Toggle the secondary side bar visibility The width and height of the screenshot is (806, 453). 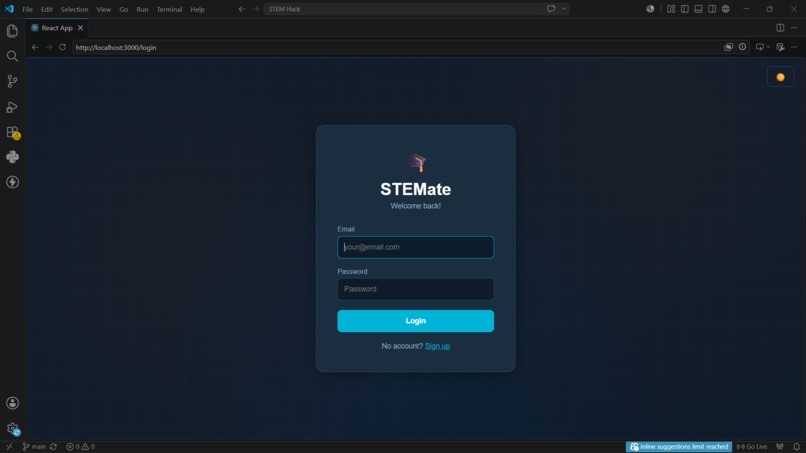click(712, 9)
